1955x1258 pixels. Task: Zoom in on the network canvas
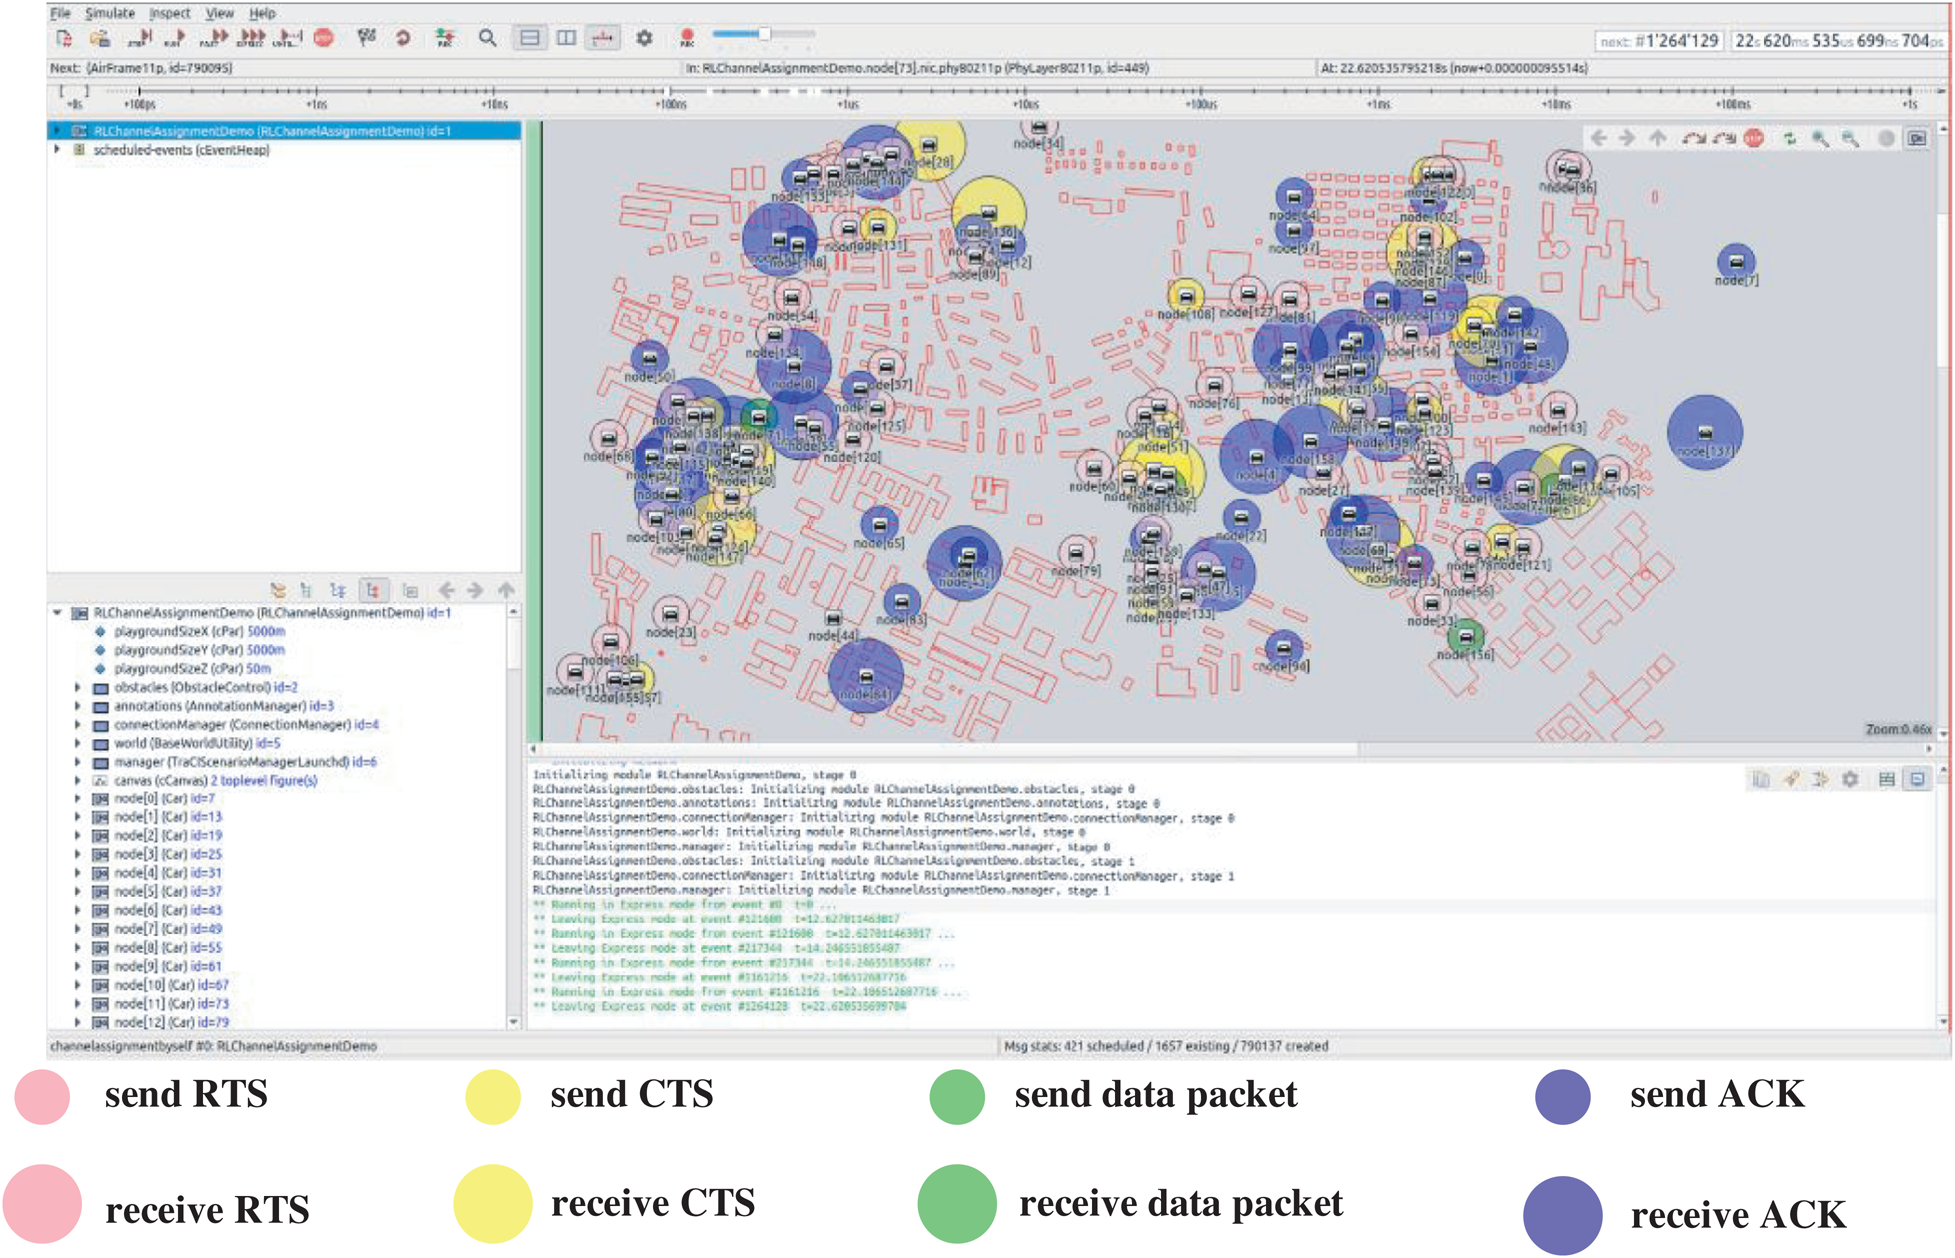(x=1820, y=139)
